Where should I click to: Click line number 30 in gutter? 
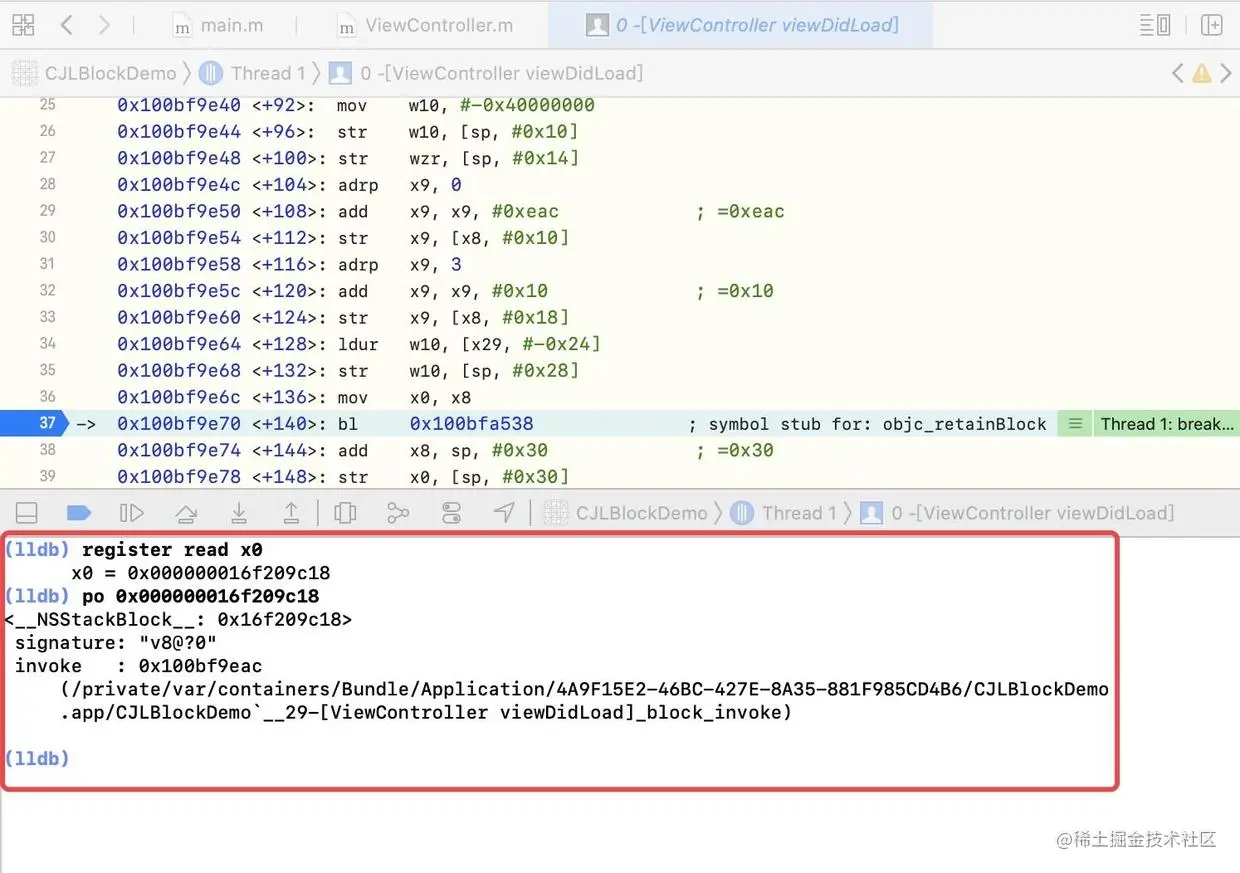coord(47,237)
